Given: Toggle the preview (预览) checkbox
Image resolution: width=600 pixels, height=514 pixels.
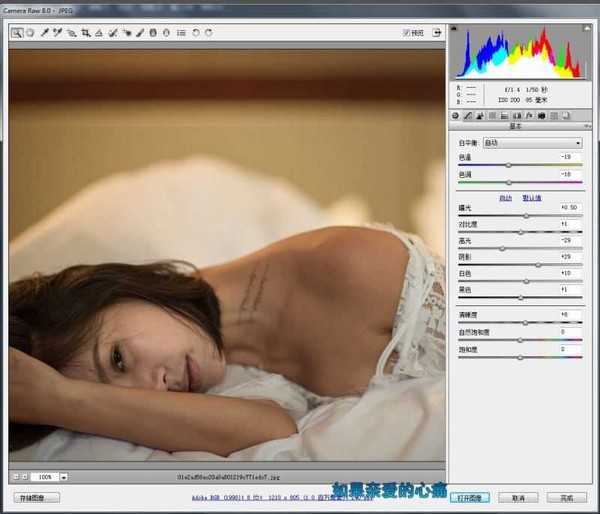Looking at the screenshot, I should [406, 33].
